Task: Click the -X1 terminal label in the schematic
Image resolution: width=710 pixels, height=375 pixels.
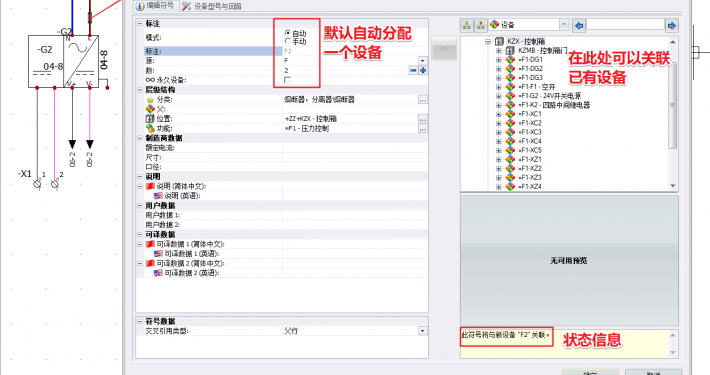Action: pyautogui.click(x=24, y=173)
